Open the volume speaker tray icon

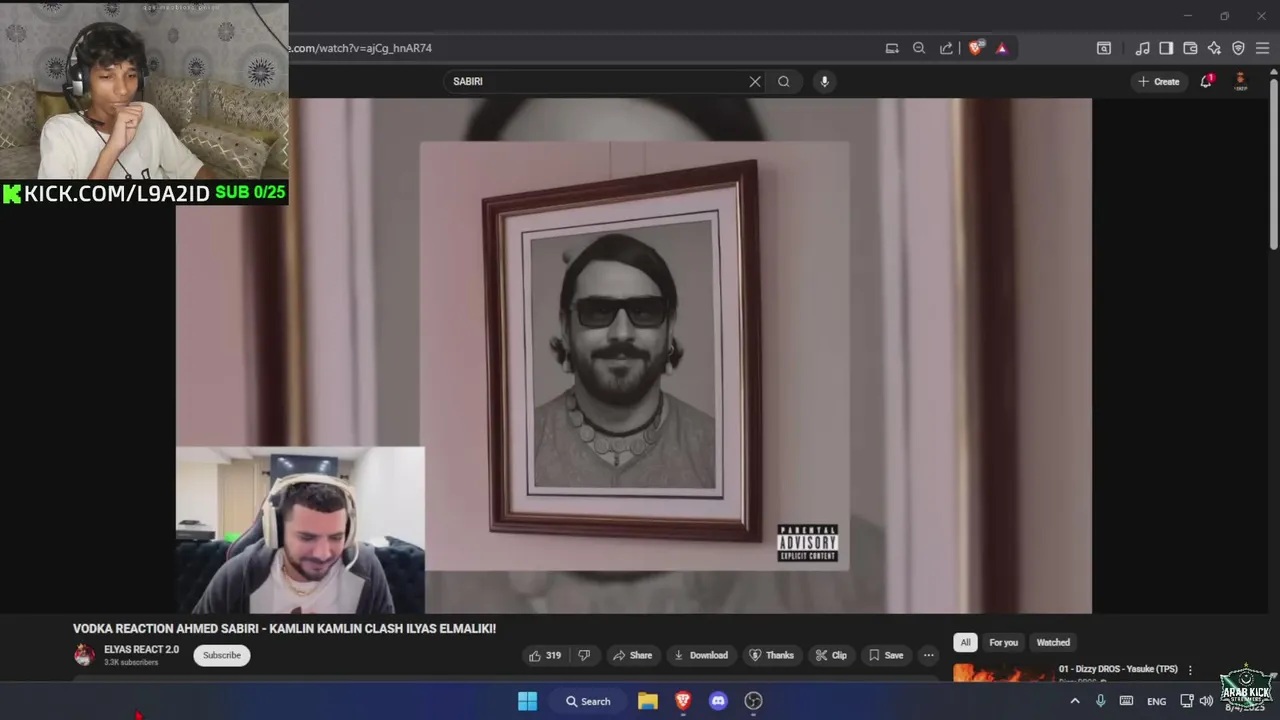pos(1206,701)
